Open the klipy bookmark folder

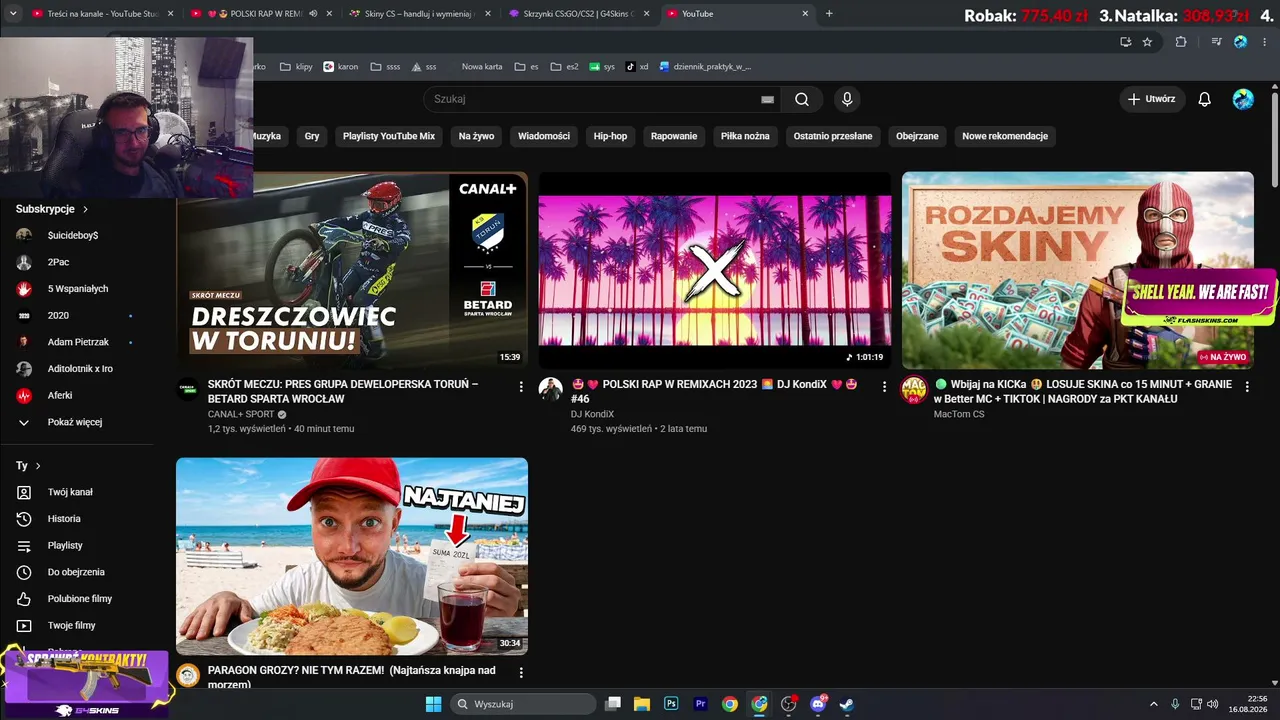tap(296, 67)
